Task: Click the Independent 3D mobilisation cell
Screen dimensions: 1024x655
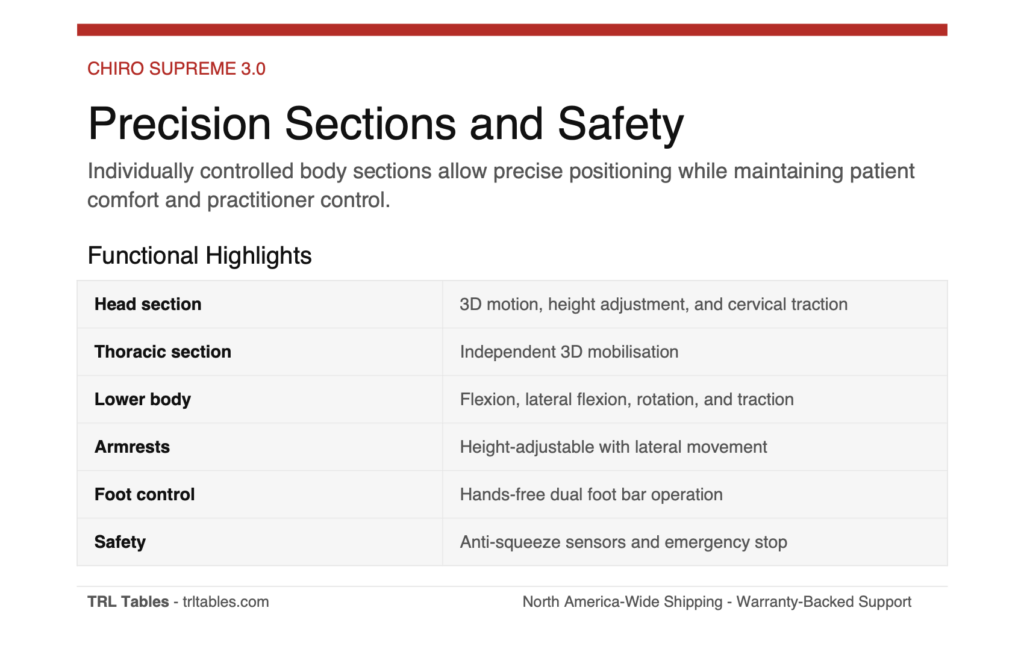Action: pos(569,352)
